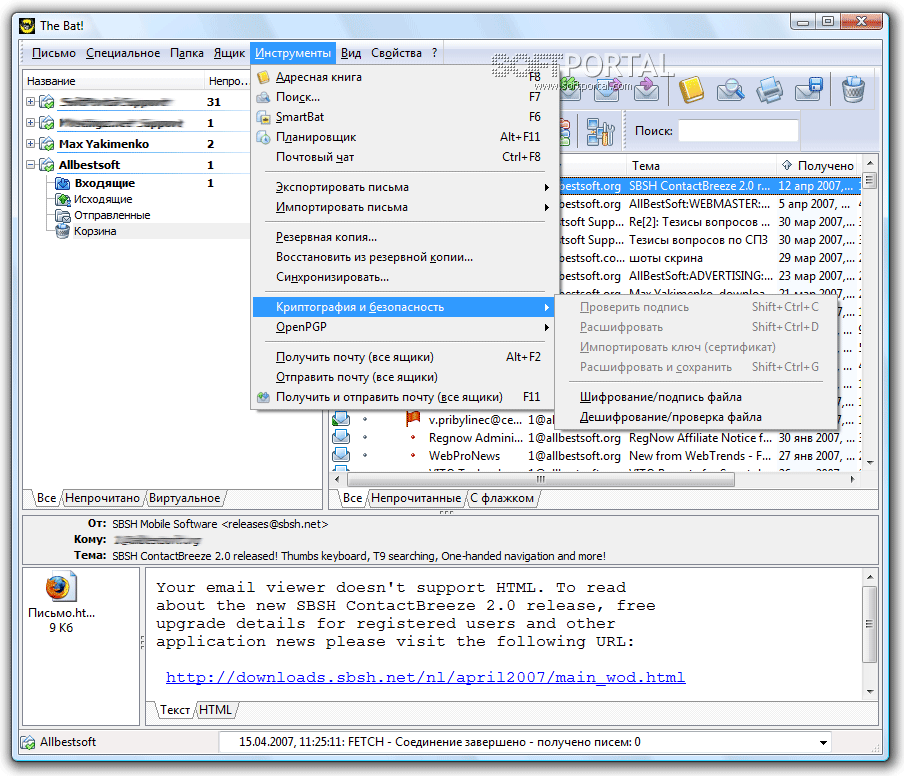
Task: Open the Вид menu
Action: 351,53
